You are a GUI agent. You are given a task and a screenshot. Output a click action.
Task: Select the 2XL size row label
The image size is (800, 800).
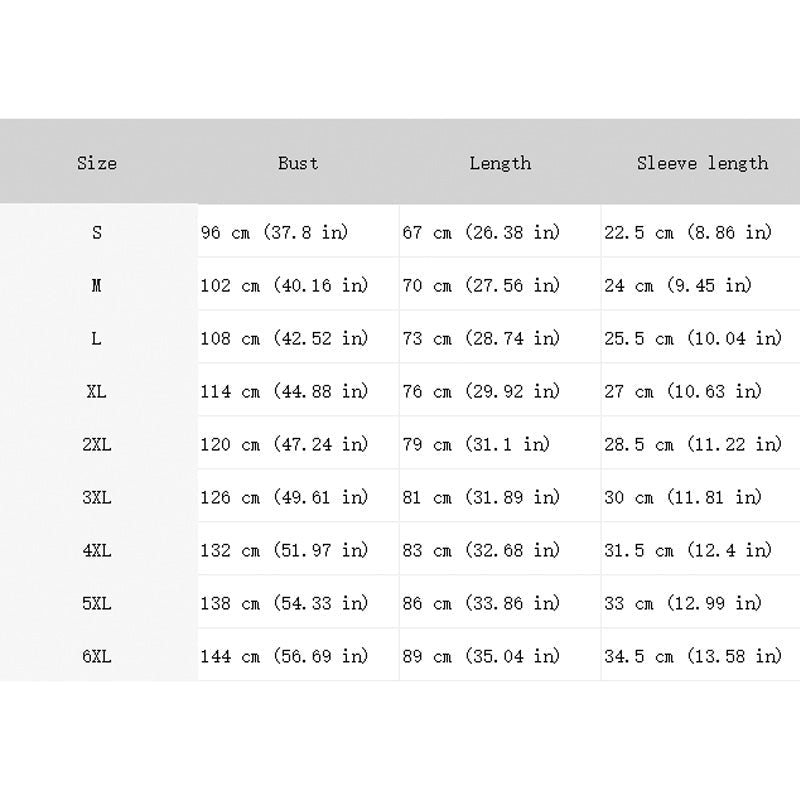point(97,444)
